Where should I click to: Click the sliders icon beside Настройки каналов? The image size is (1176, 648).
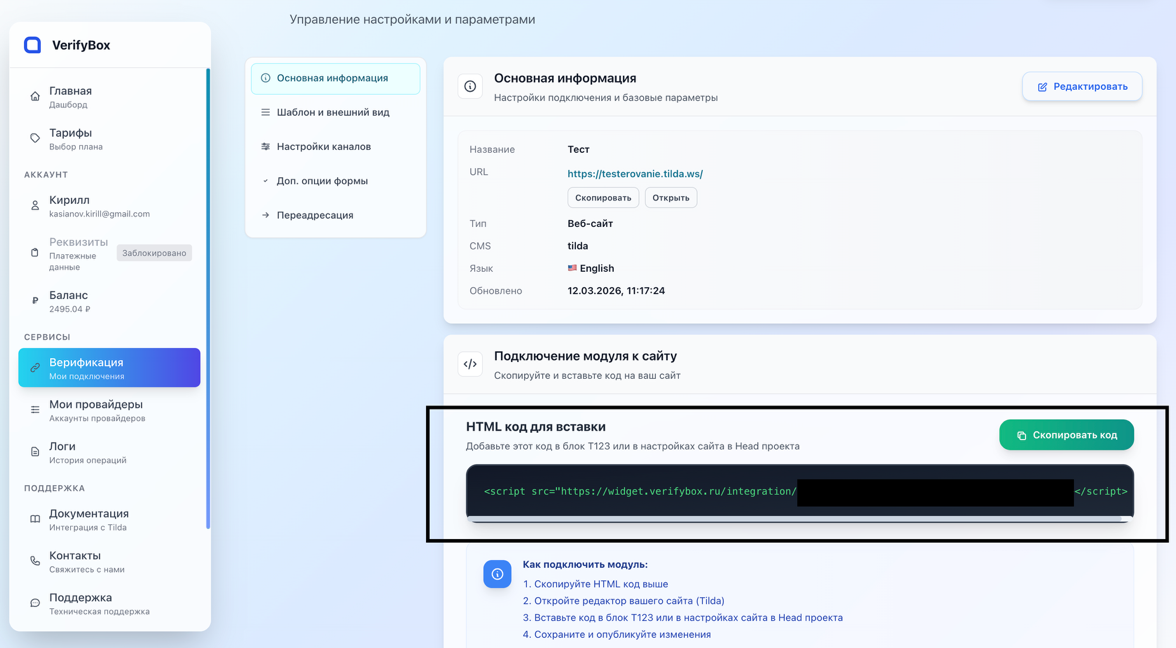tap(266, 147)
